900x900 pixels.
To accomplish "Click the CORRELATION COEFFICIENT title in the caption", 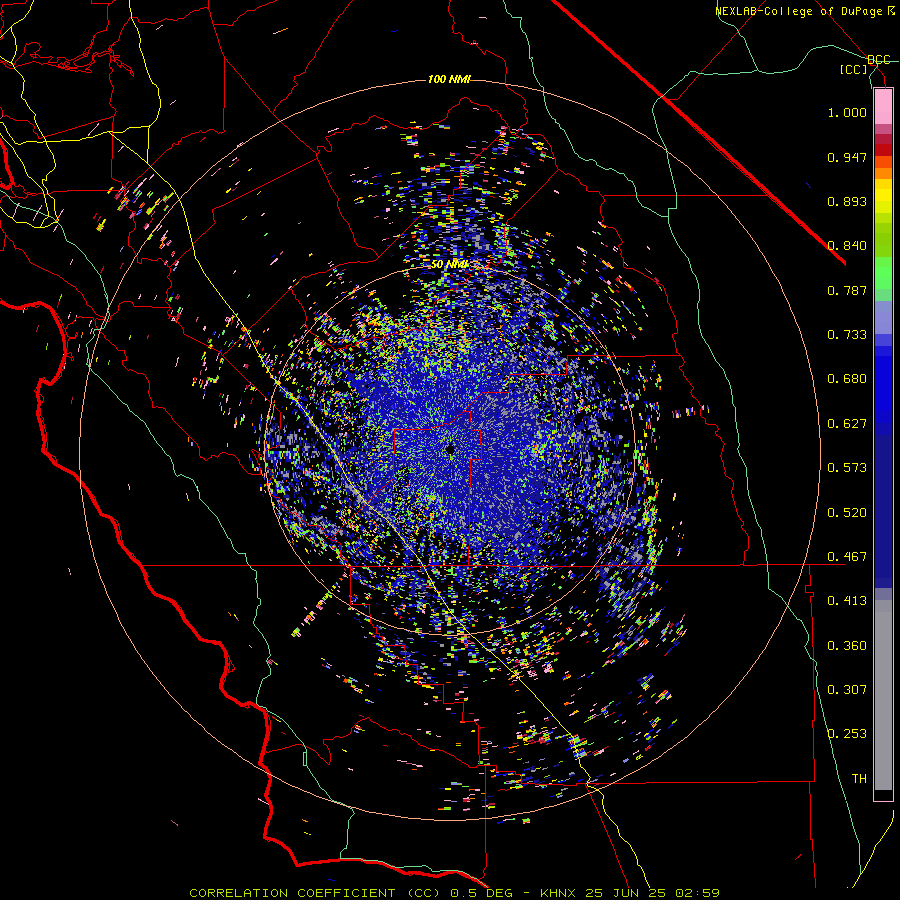I will (x=292, y=893).
